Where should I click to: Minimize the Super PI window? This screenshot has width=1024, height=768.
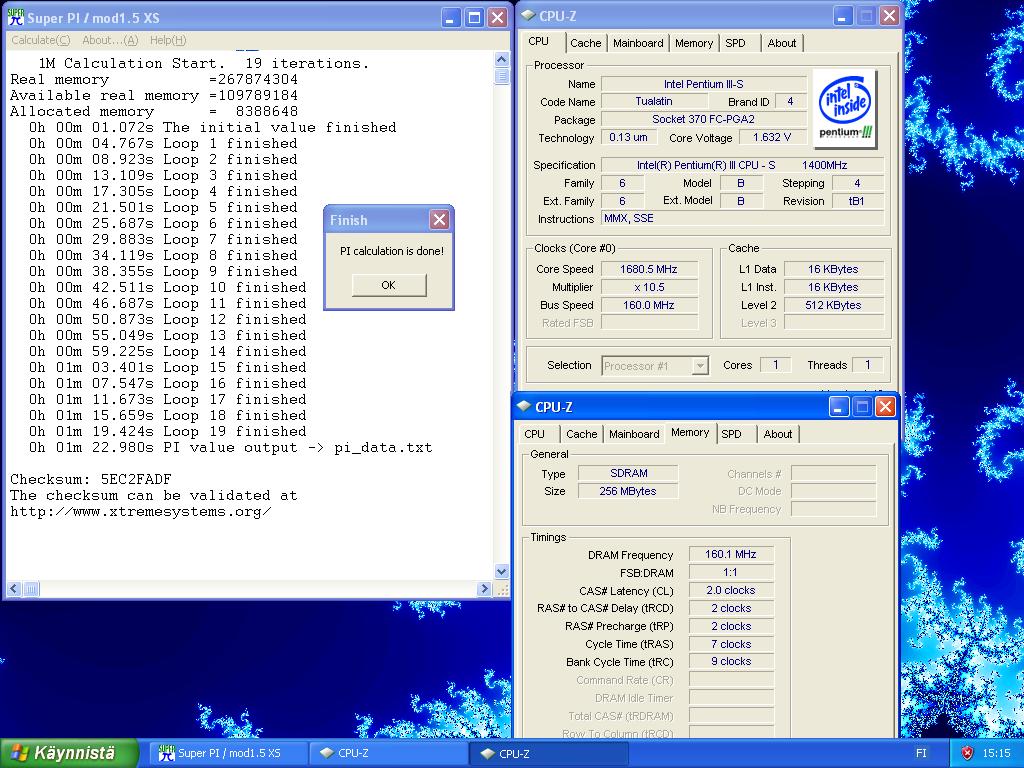click(451, 18)
